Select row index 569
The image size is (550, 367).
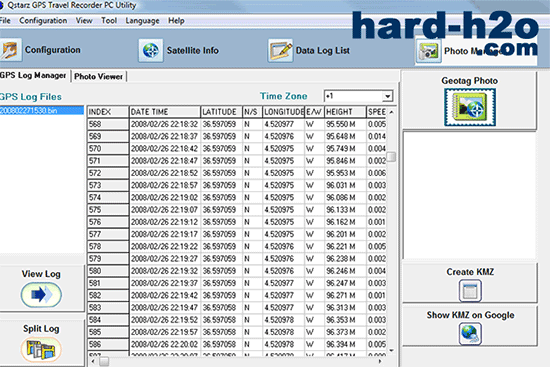pos(108,136)
